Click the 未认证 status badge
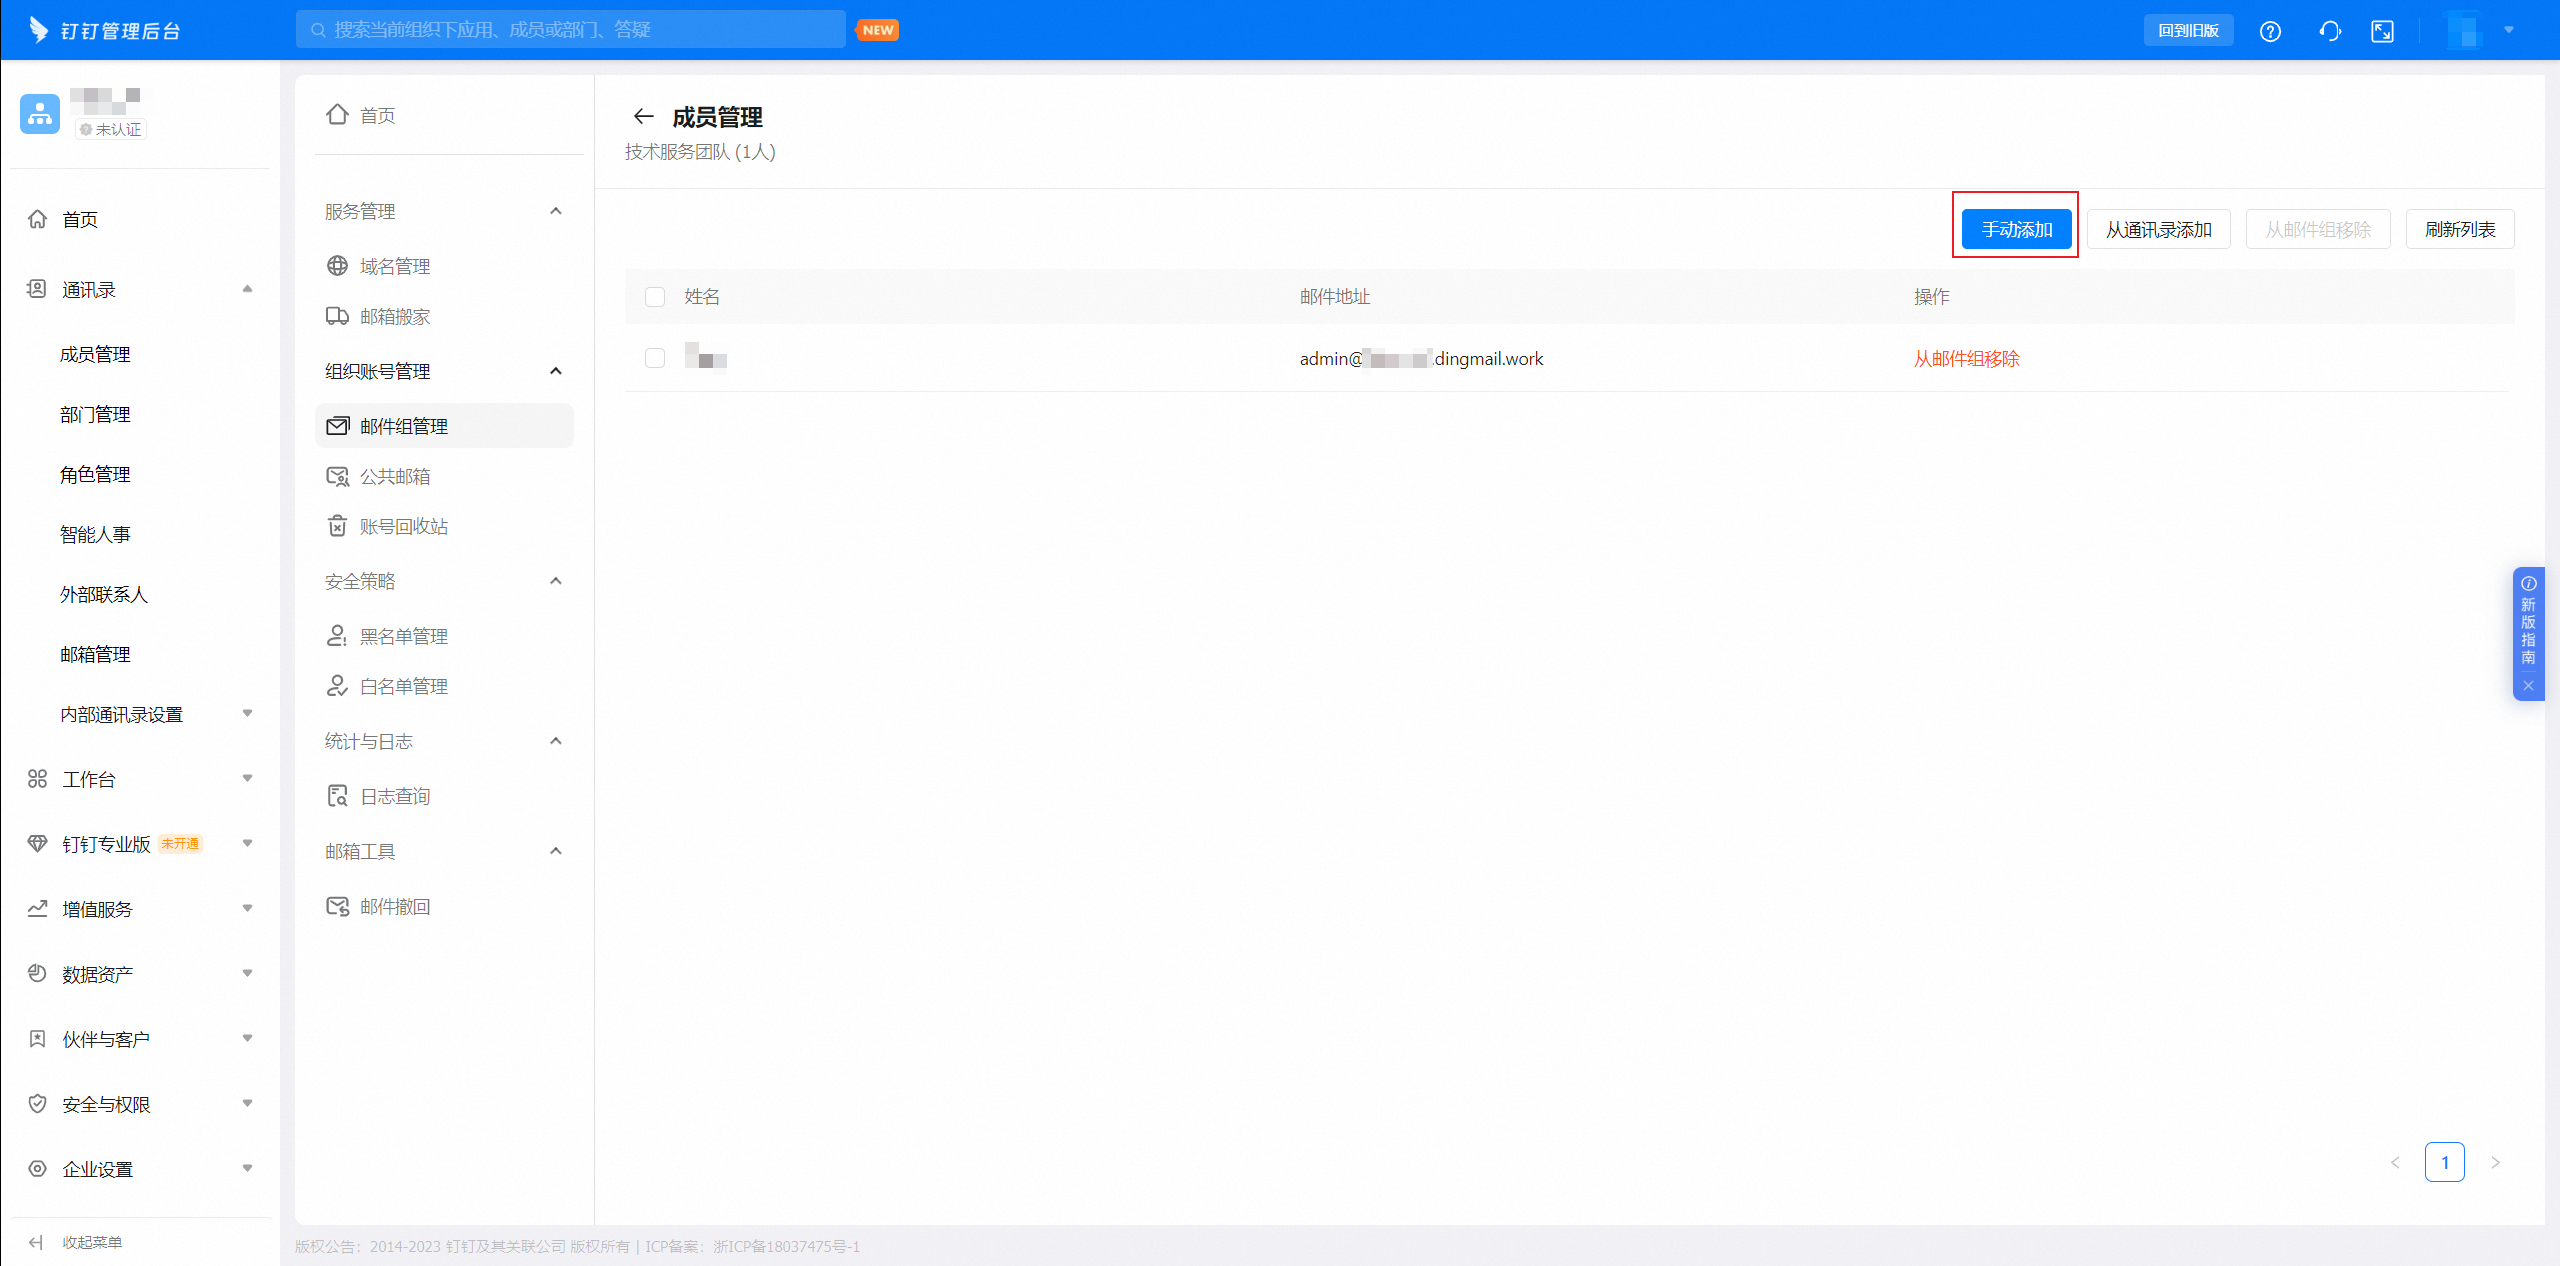 (111, 129)
